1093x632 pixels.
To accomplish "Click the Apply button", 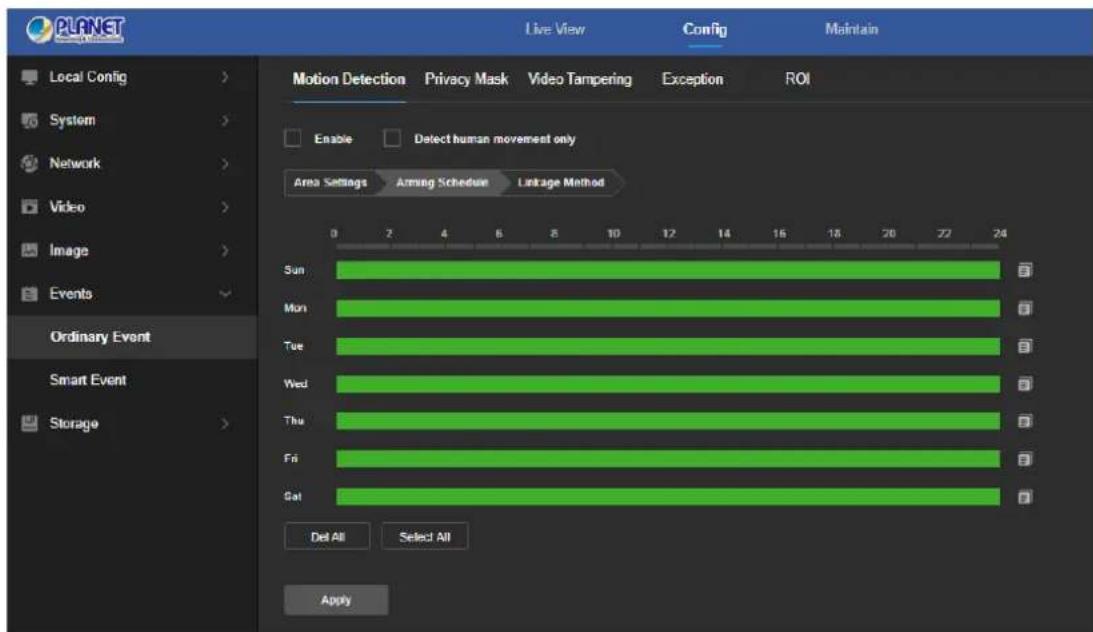I will (336, 600).
